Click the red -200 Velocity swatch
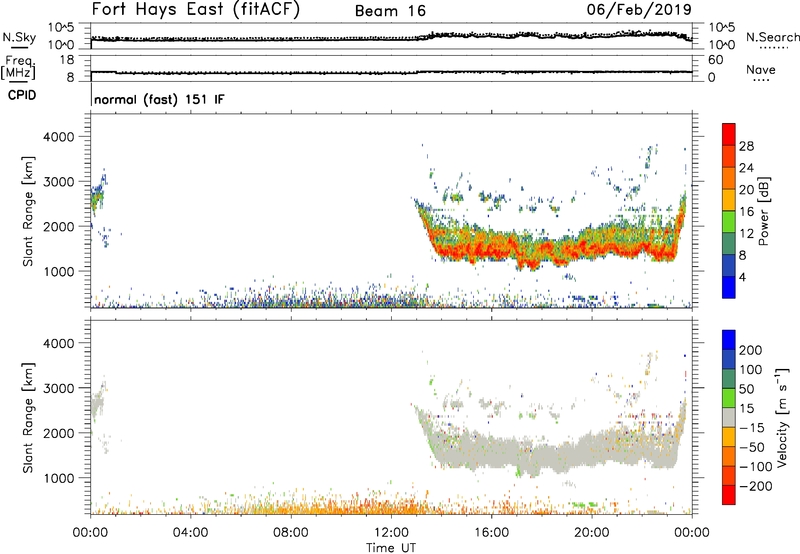This screenshot has height=554, width=800. (x=729, y=495)
